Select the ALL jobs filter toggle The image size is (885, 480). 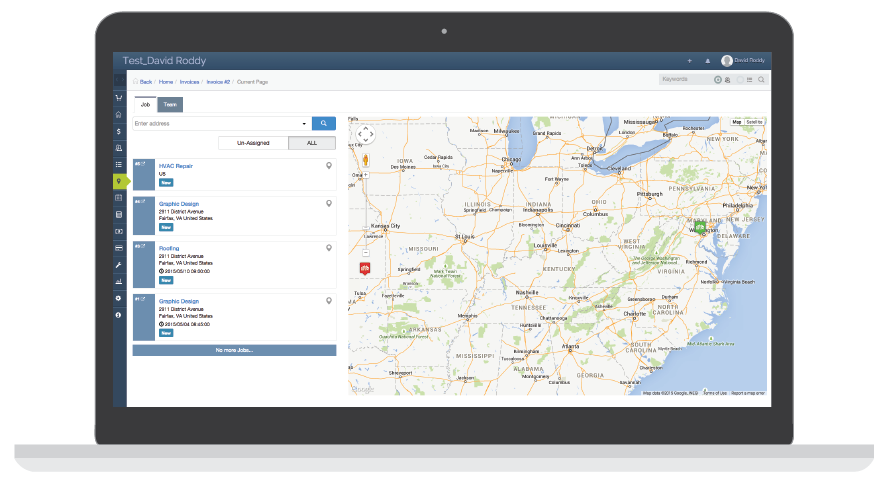pos(311,143)
